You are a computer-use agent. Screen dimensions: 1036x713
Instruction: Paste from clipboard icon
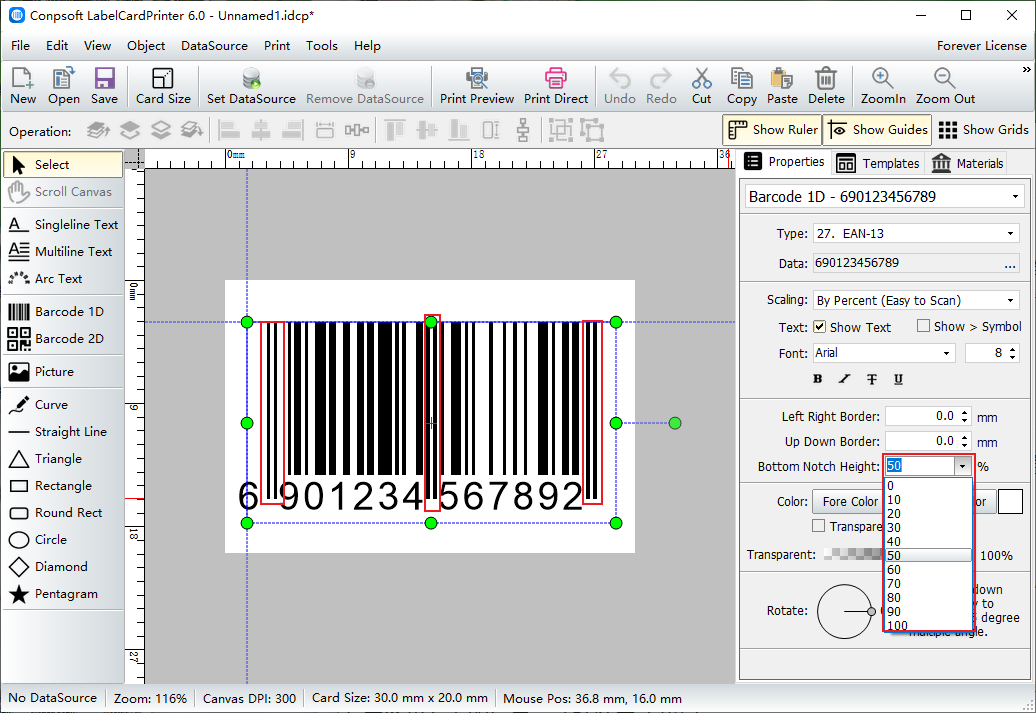click(782, 85)
